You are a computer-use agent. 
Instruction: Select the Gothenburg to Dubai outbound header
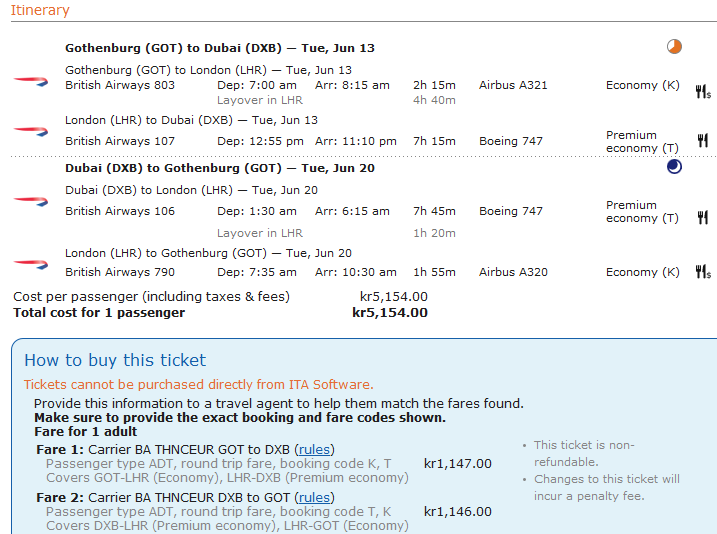[x=220, y=48]
